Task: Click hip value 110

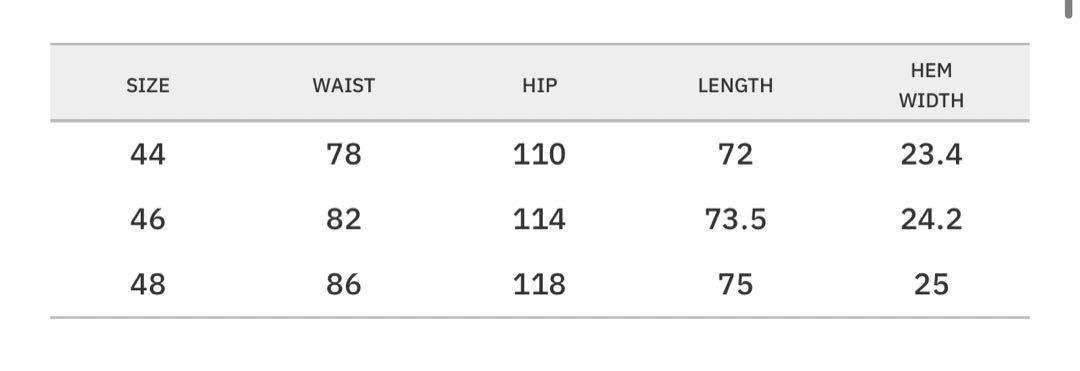Action: coord(539,155)
